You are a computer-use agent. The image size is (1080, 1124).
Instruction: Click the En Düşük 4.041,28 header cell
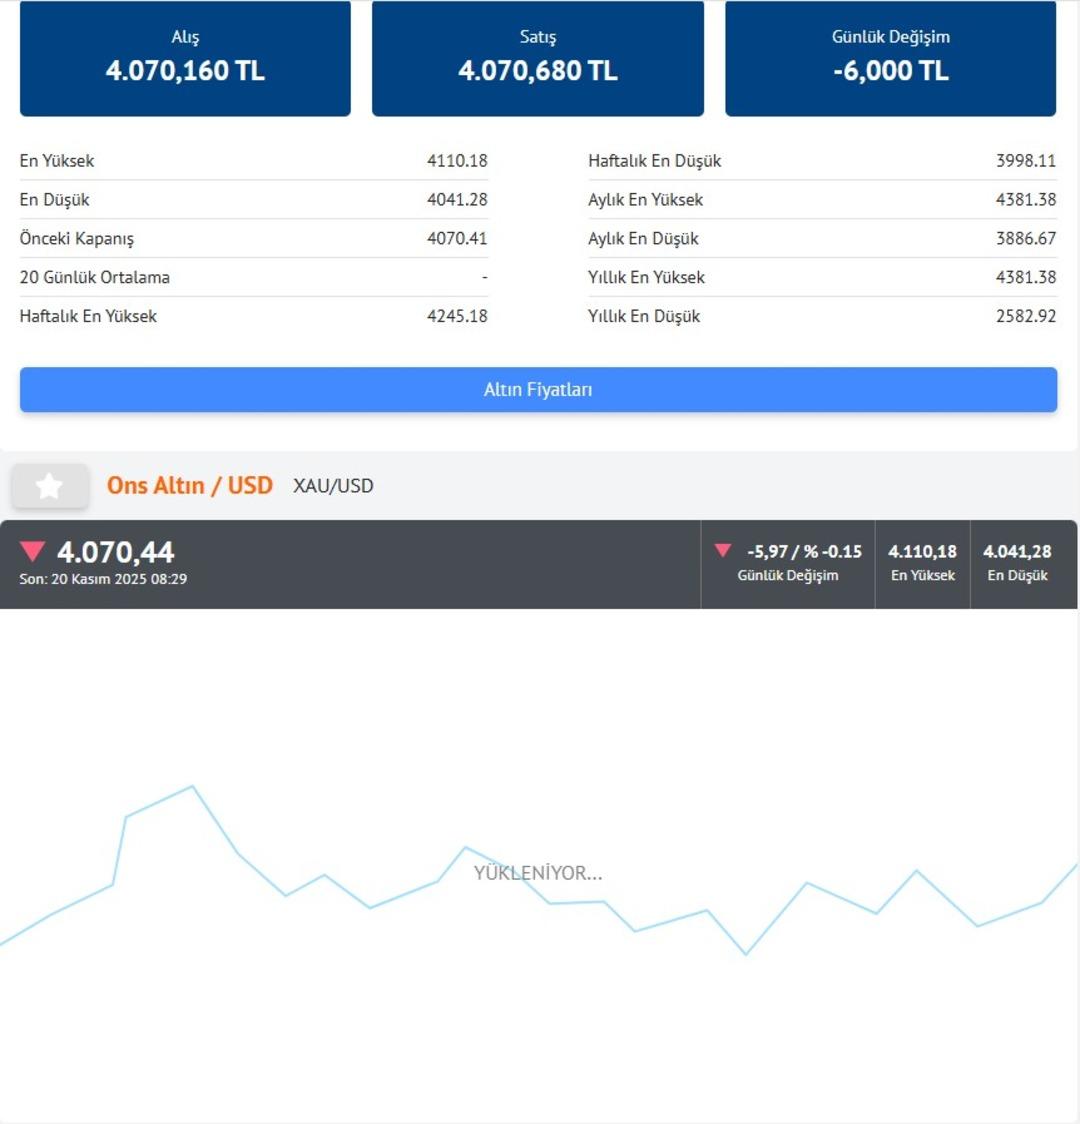click(x=1017, y=563)
